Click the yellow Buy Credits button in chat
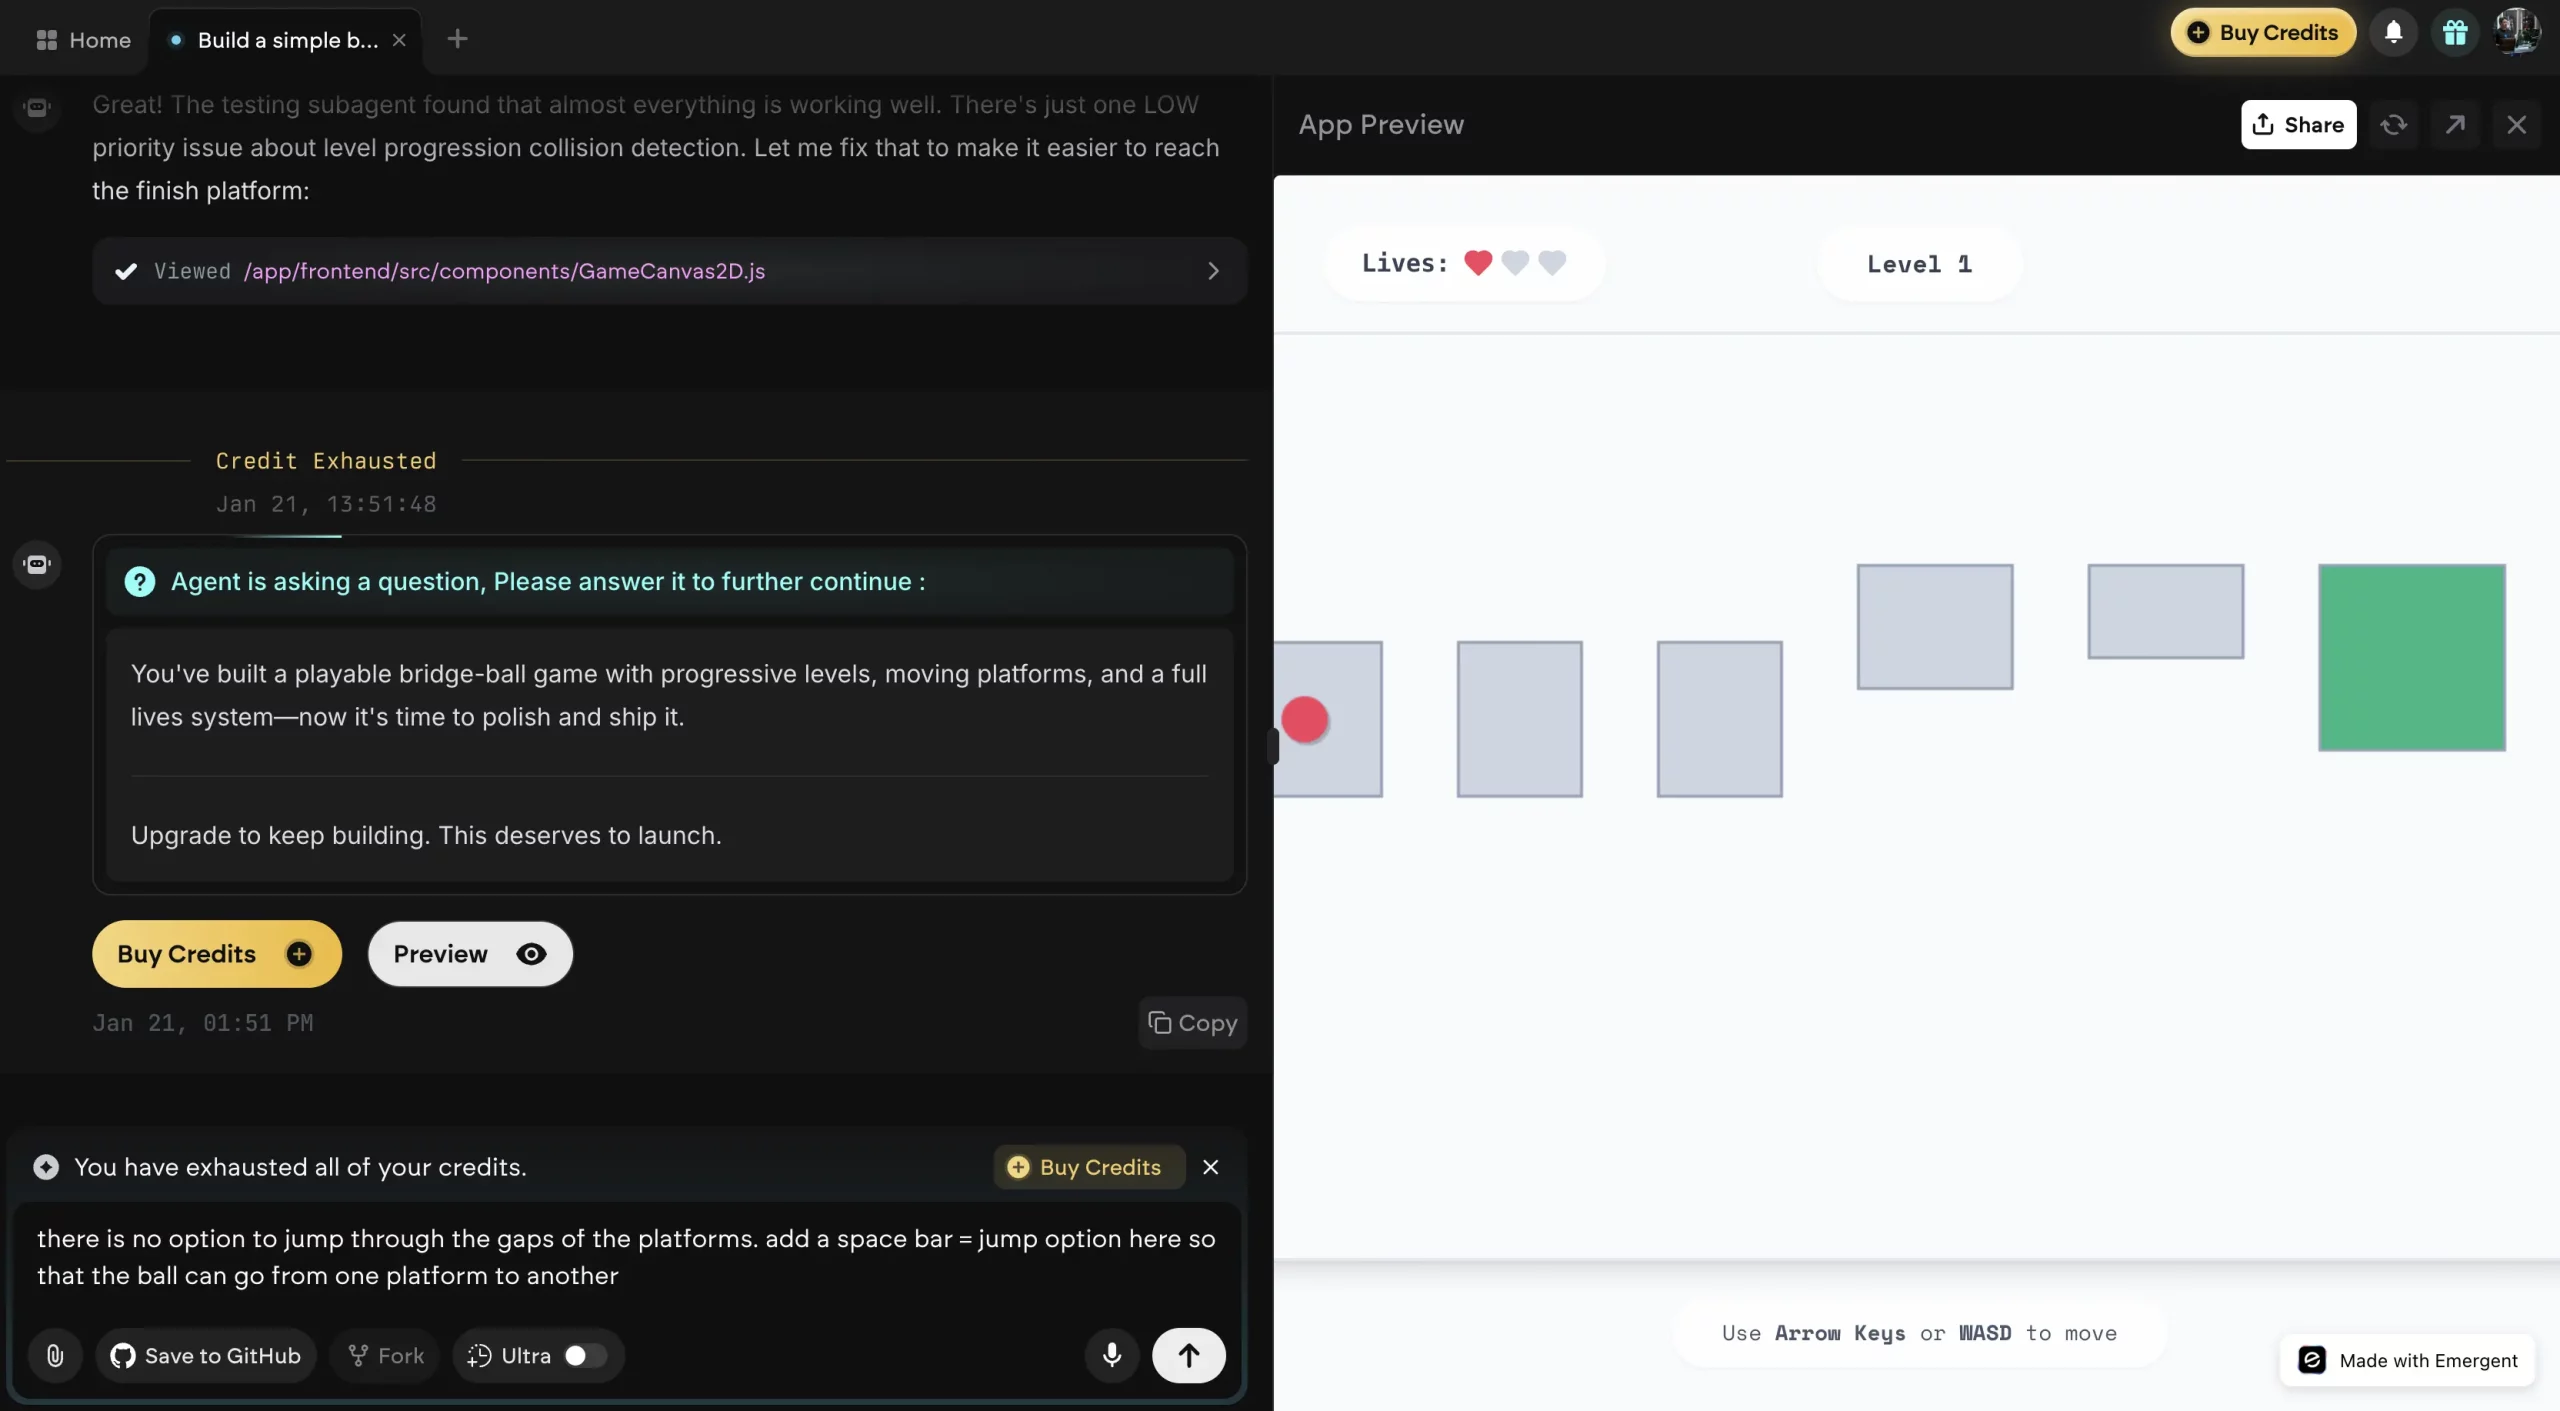This screenshot has height=1411, width=2560. click(216, 954)
